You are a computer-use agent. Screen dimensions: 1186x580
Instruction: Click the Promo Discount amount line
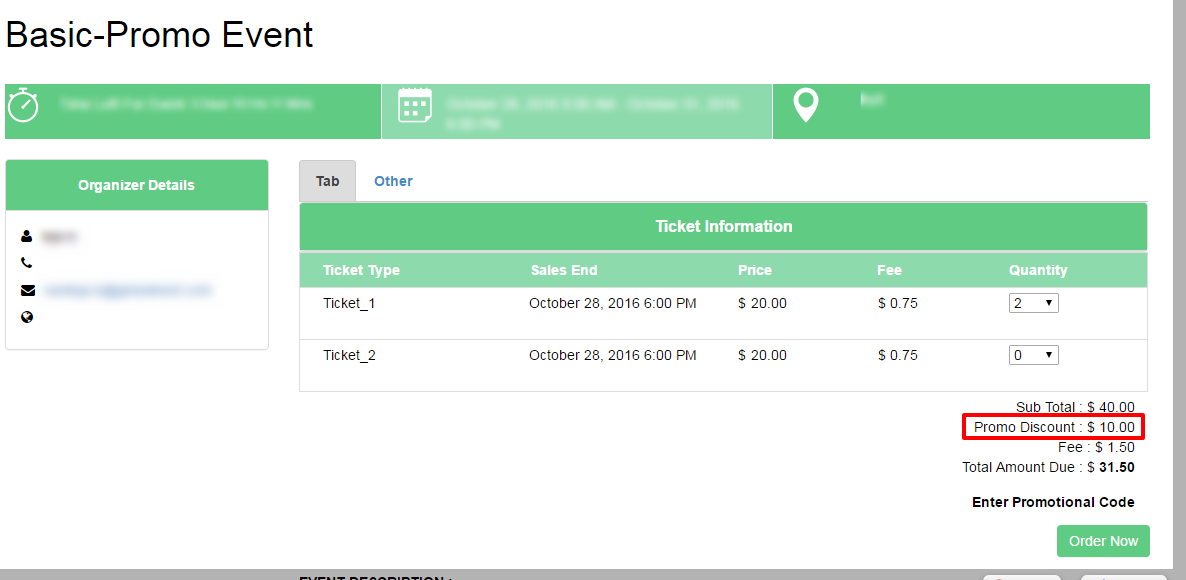point(1054,427)
